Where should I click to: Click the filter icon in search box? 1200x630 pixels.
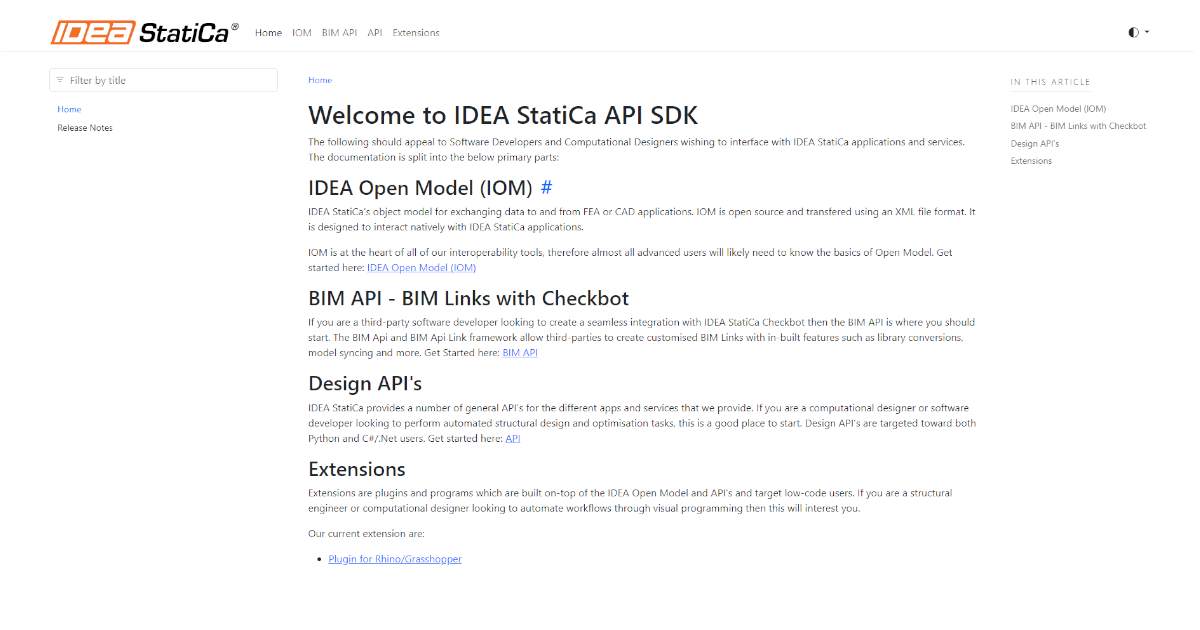[60, 81]
